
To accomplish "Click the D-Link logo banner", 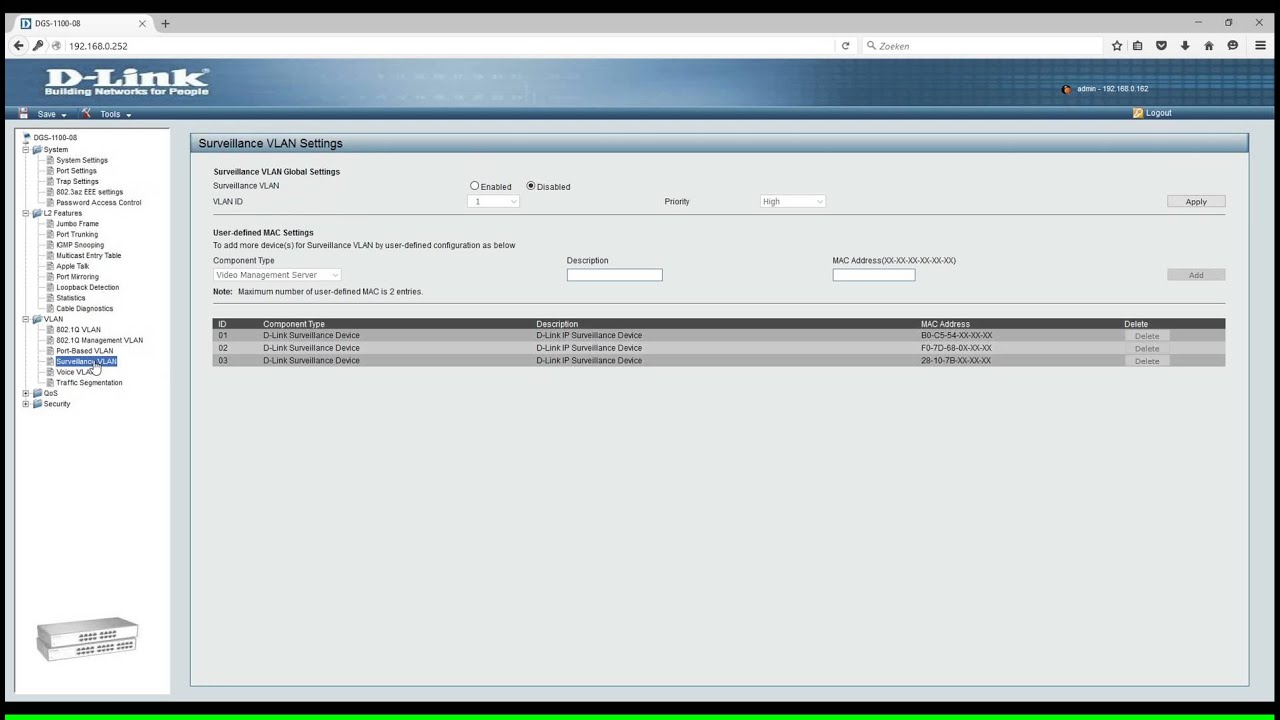I will tap(127, 82).
